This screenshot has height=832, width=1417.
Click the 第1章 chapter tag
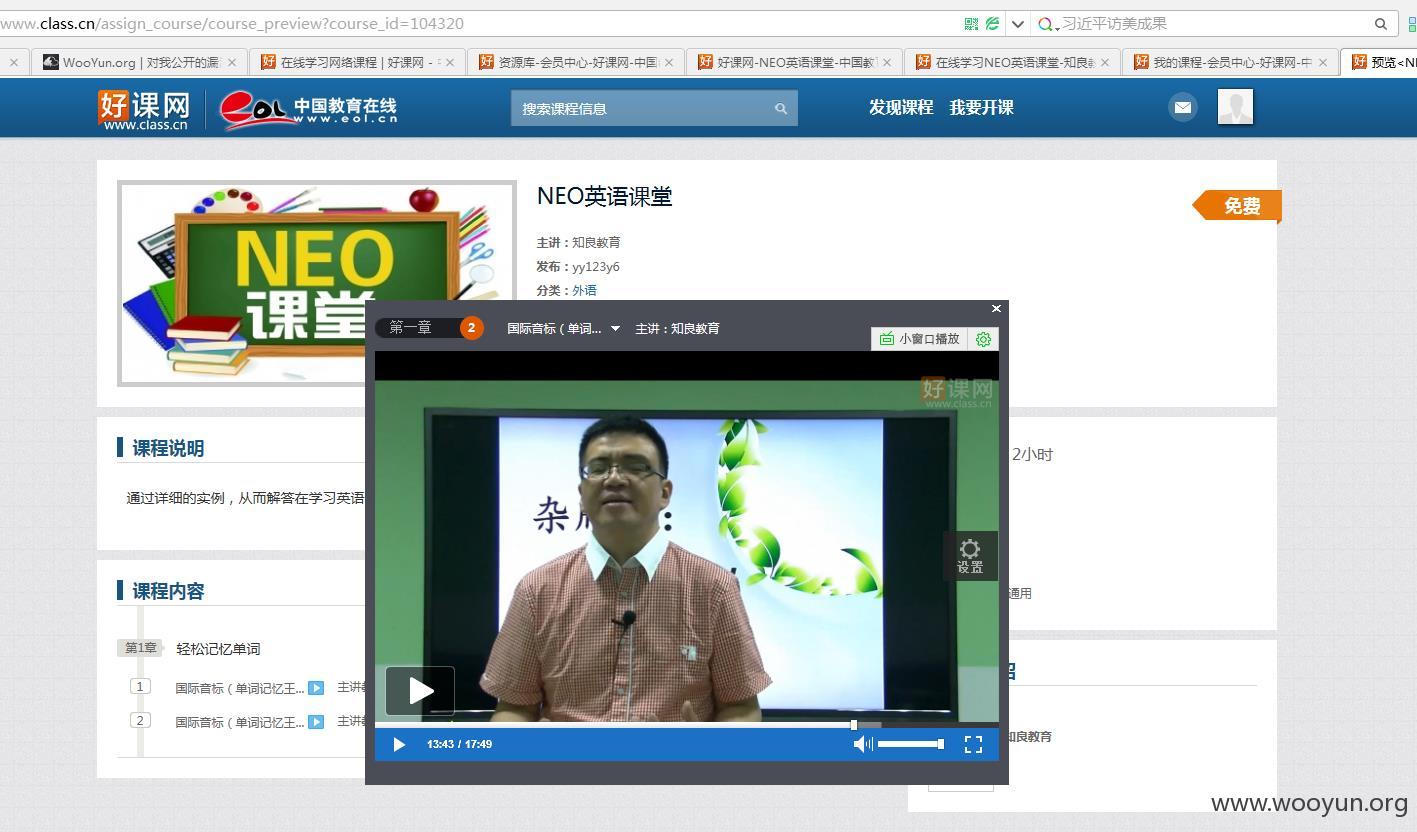coord(140,648)
